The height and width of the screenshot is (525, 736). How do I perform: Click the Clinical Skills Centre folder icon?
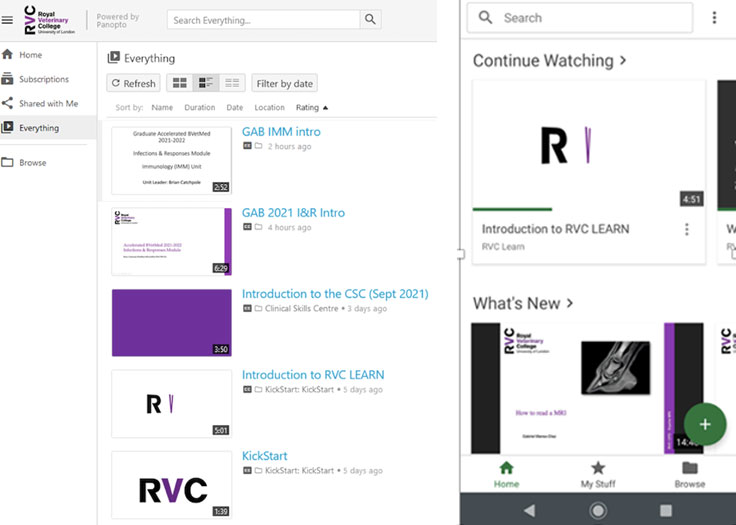click(x=259, y=309)
